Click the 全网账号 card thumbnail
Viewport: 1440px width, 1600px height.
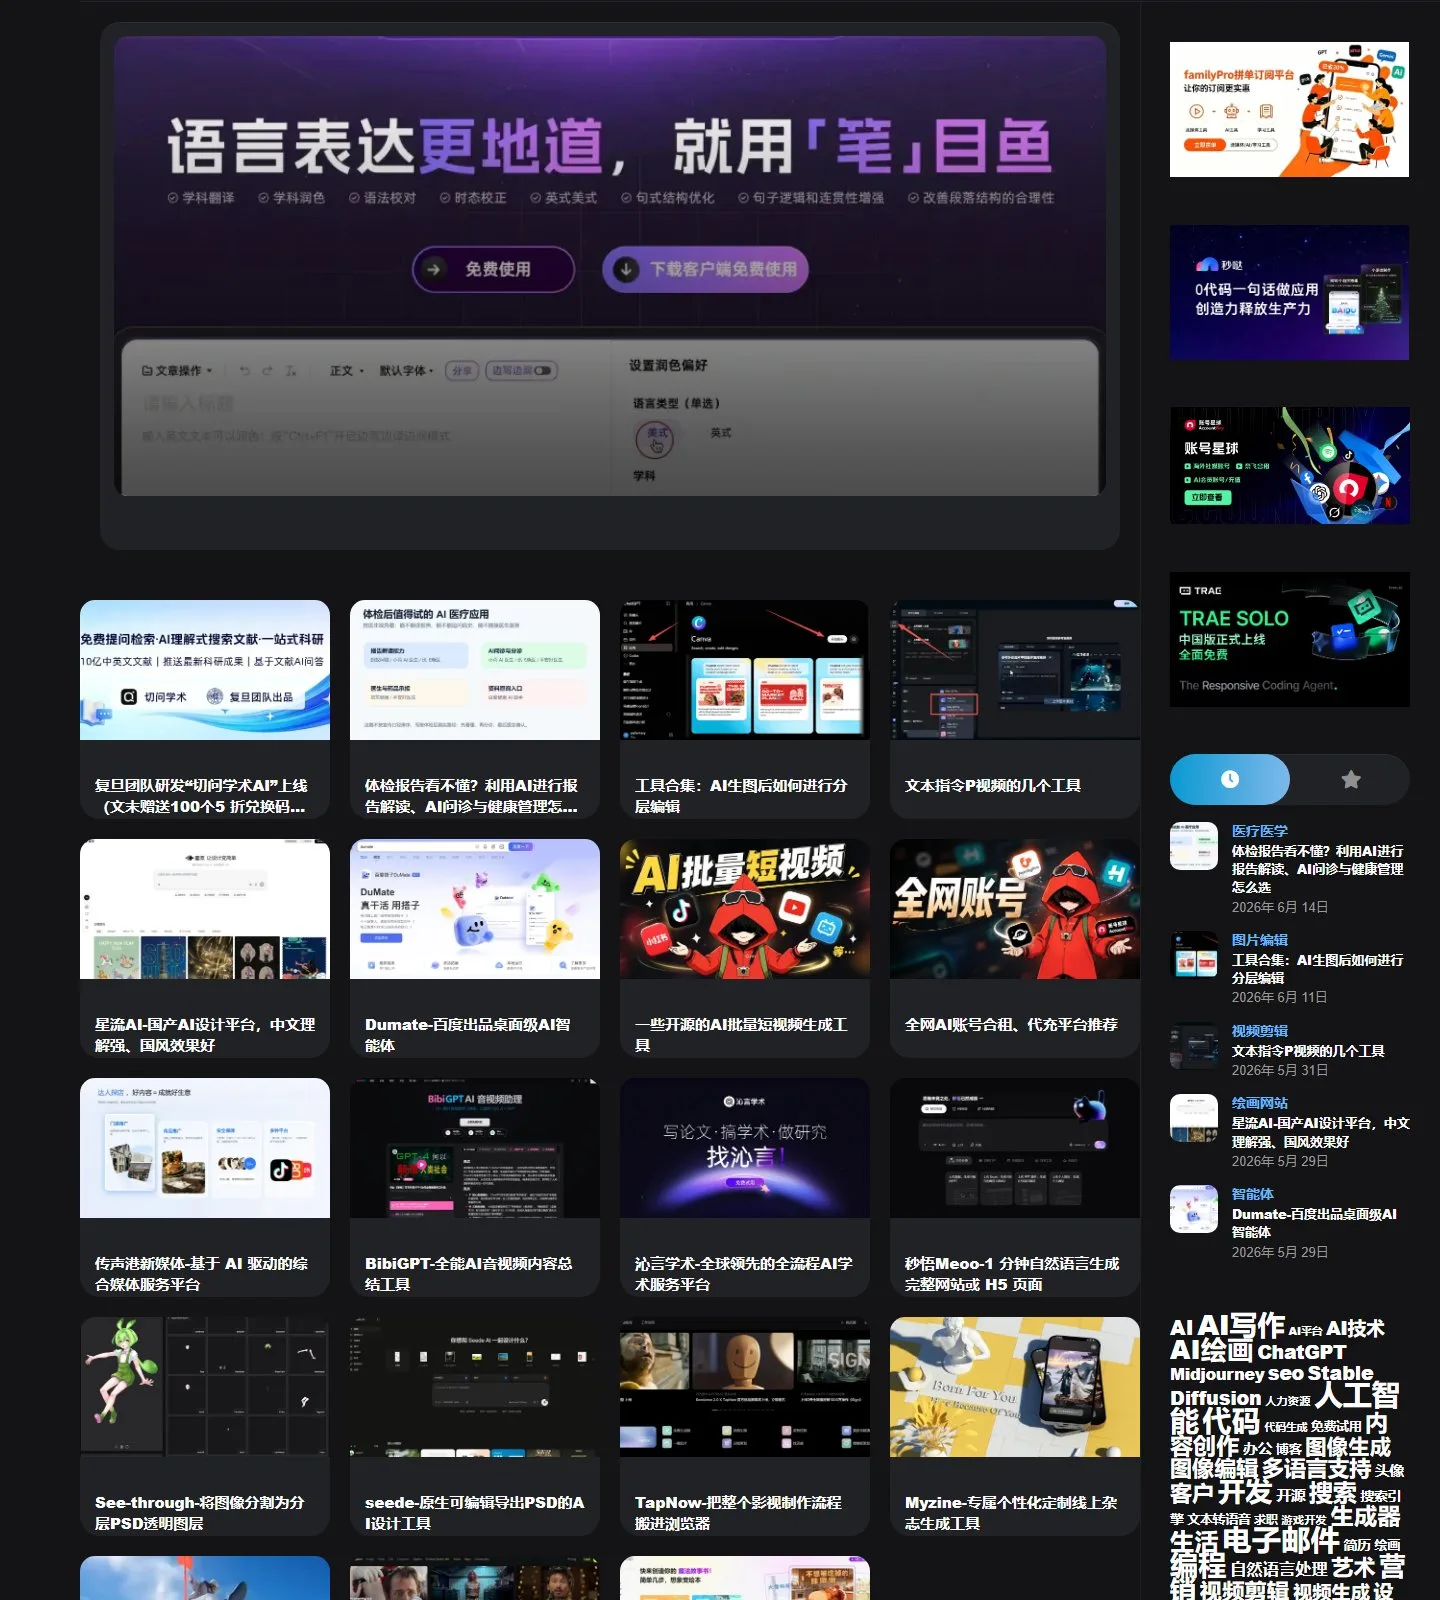coord(1015,909)
